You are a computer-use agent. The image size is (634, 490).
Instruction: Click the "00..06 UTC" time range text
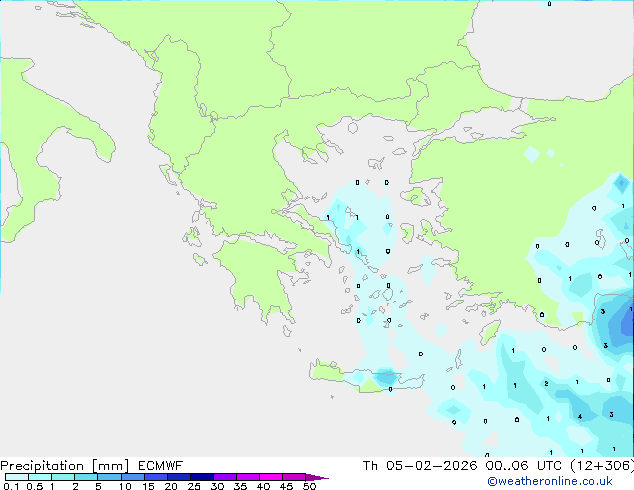tap(524, 466)
